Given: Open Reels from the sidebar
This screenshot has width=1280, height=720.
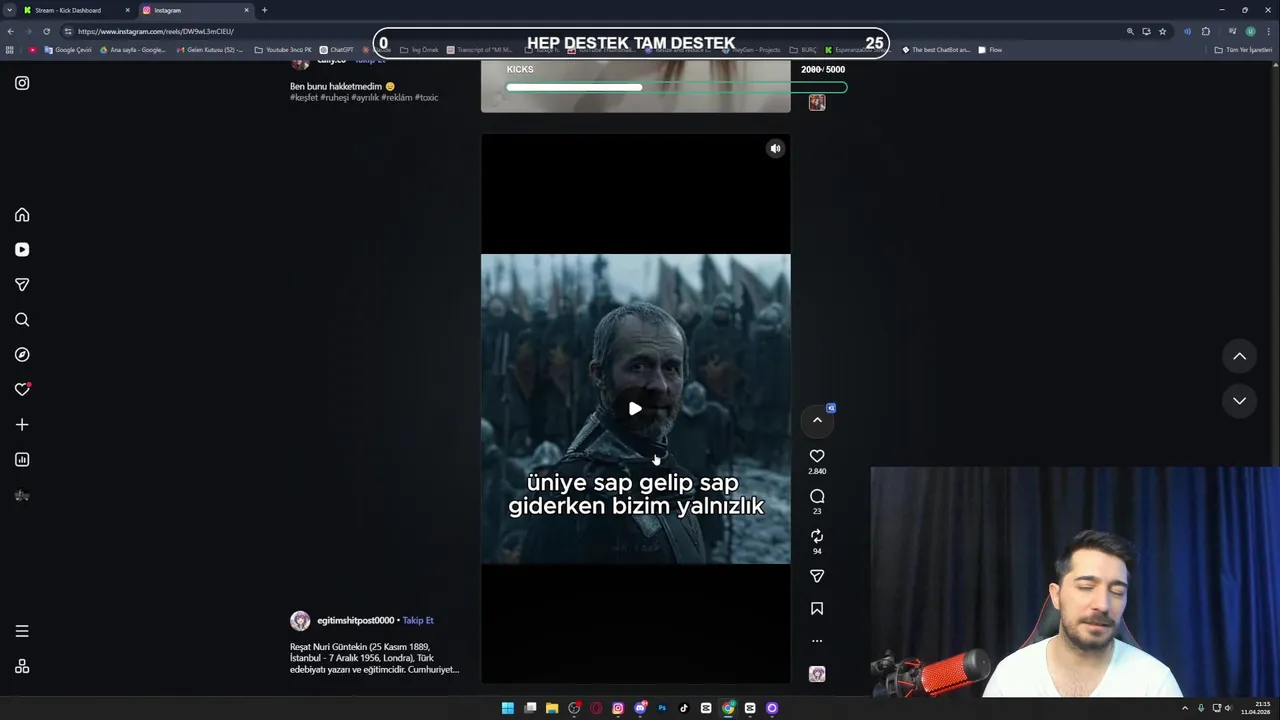Looking at the screenshot, I should (22, 250).
